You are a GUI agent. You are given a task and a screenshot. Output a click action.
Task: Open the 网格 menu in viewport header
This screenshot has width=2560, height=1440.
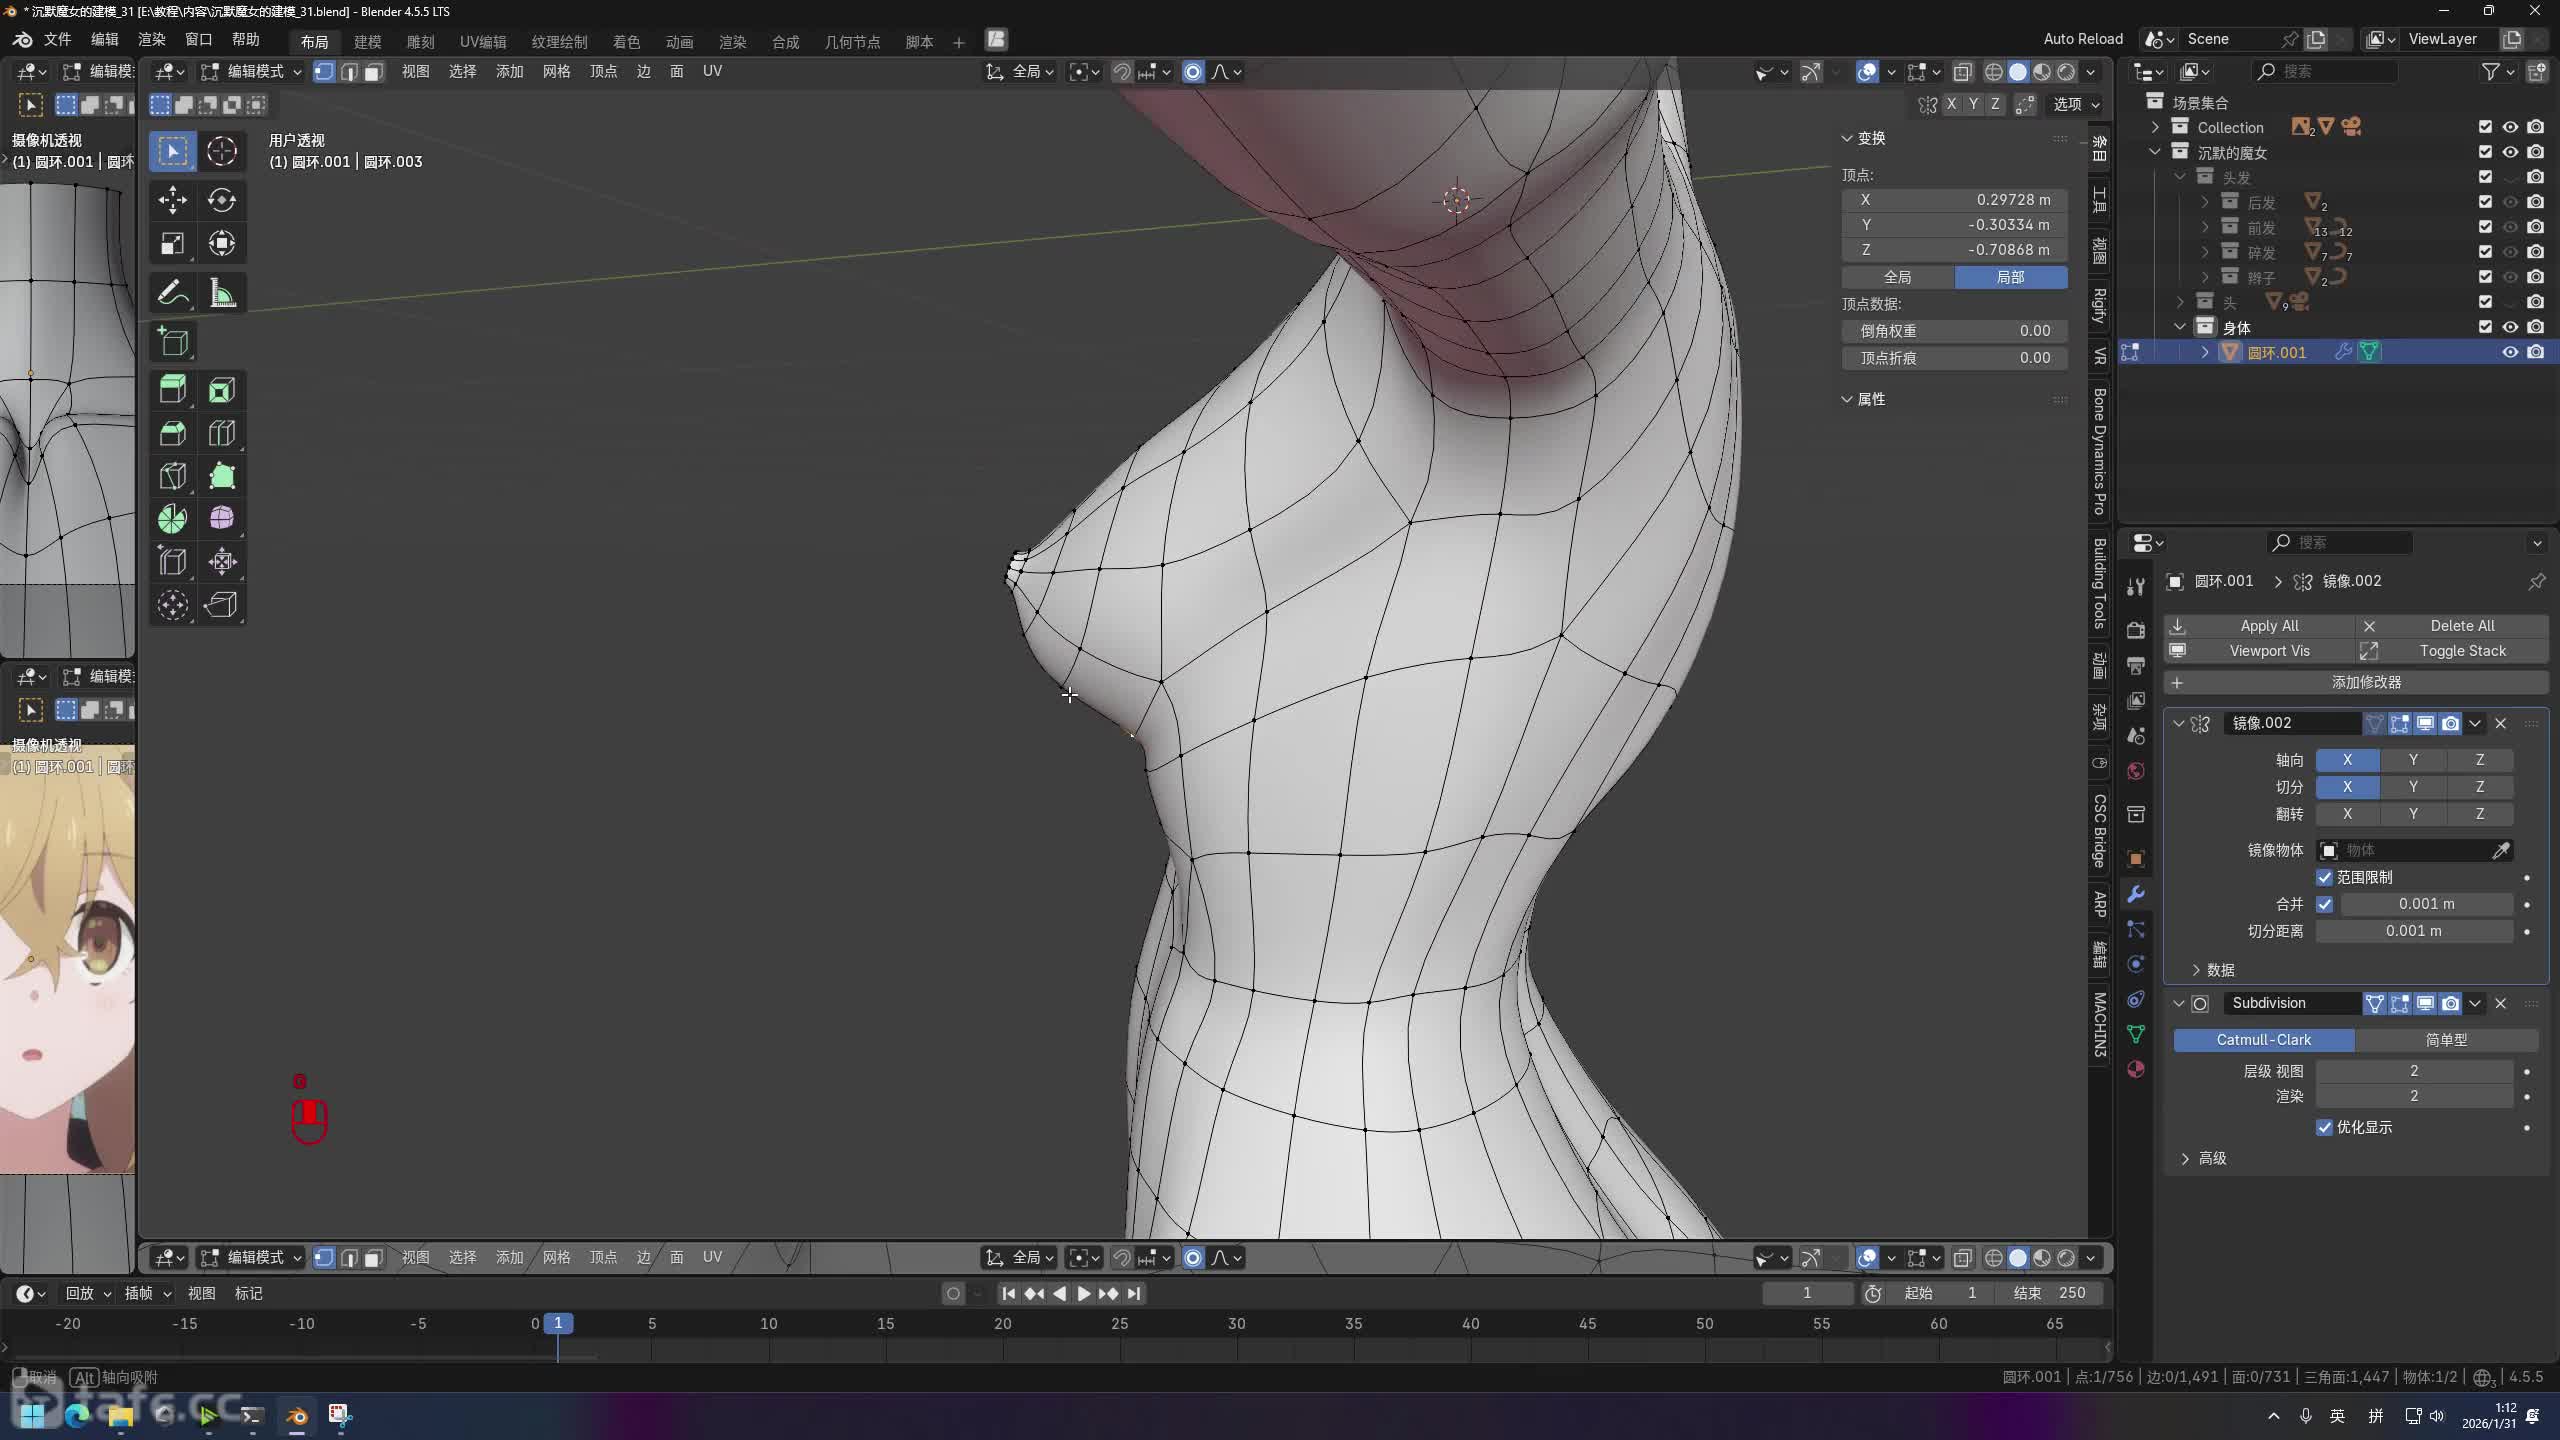tap(556, 72)
